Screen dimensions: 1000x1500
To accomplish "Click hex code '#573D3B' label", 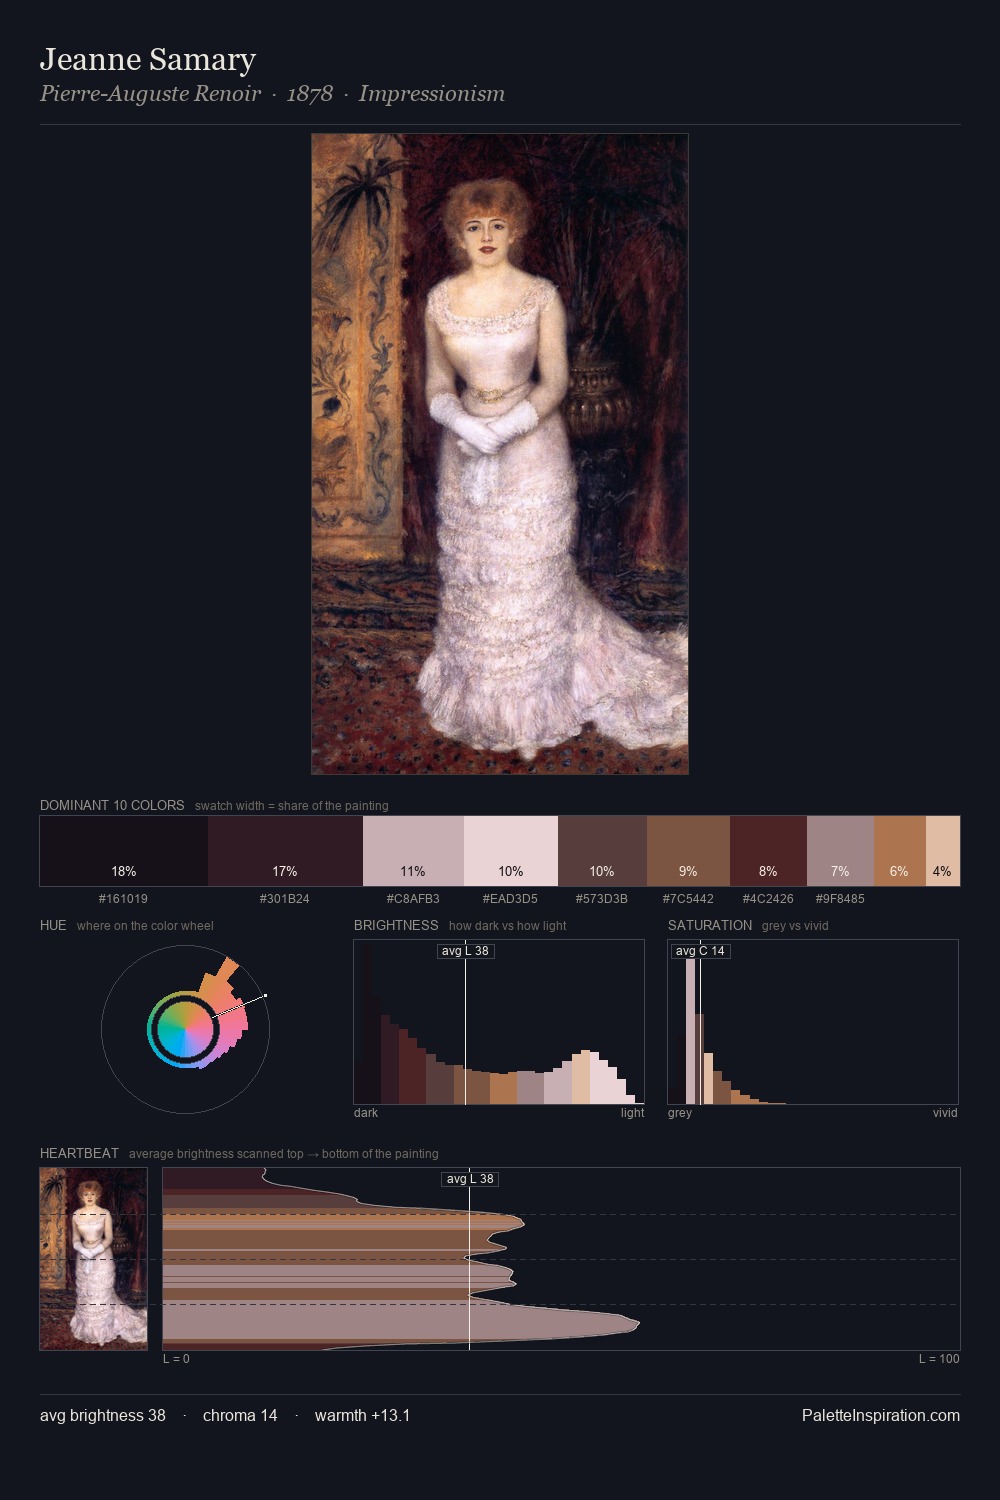I will (602, 898).
